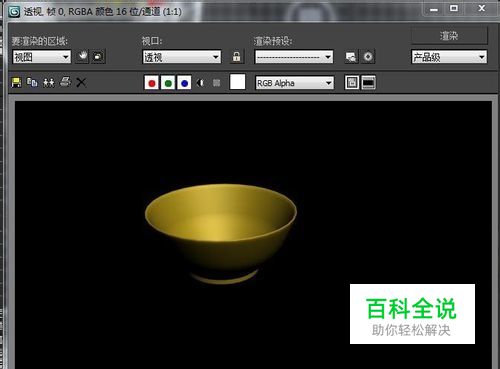
Task: Toggle the lock to viewport padlock
Action: (x=237, y=57)
